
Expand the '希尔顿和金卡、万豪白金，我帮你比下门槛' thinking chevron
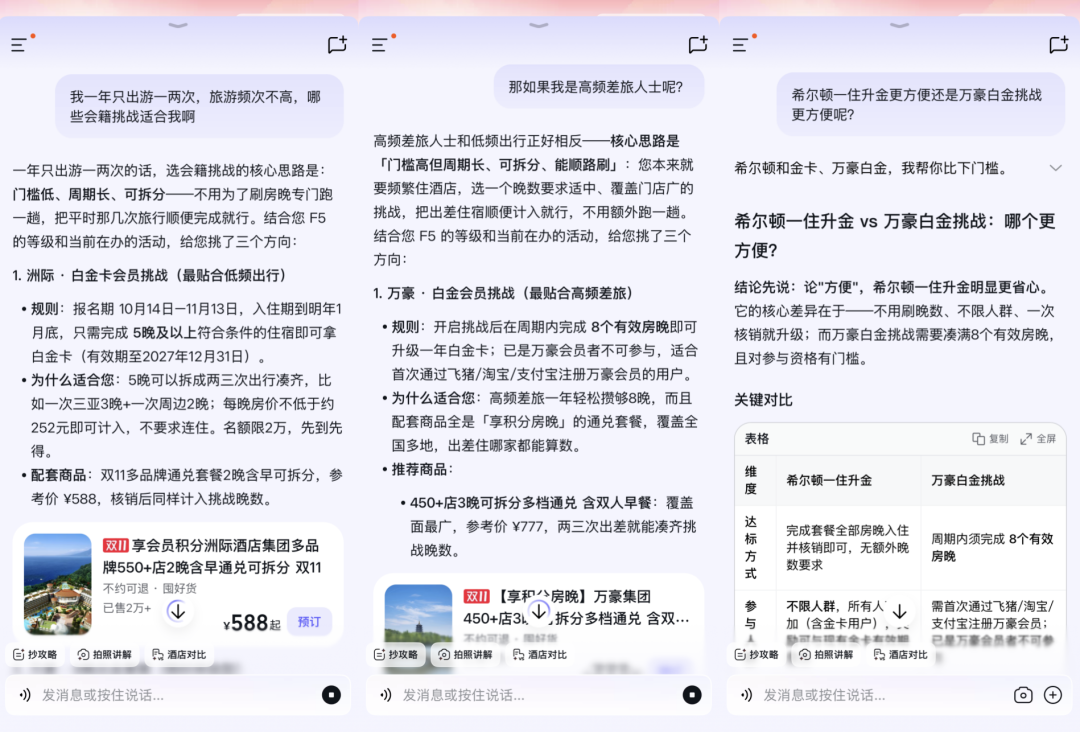click(1055, 168)
